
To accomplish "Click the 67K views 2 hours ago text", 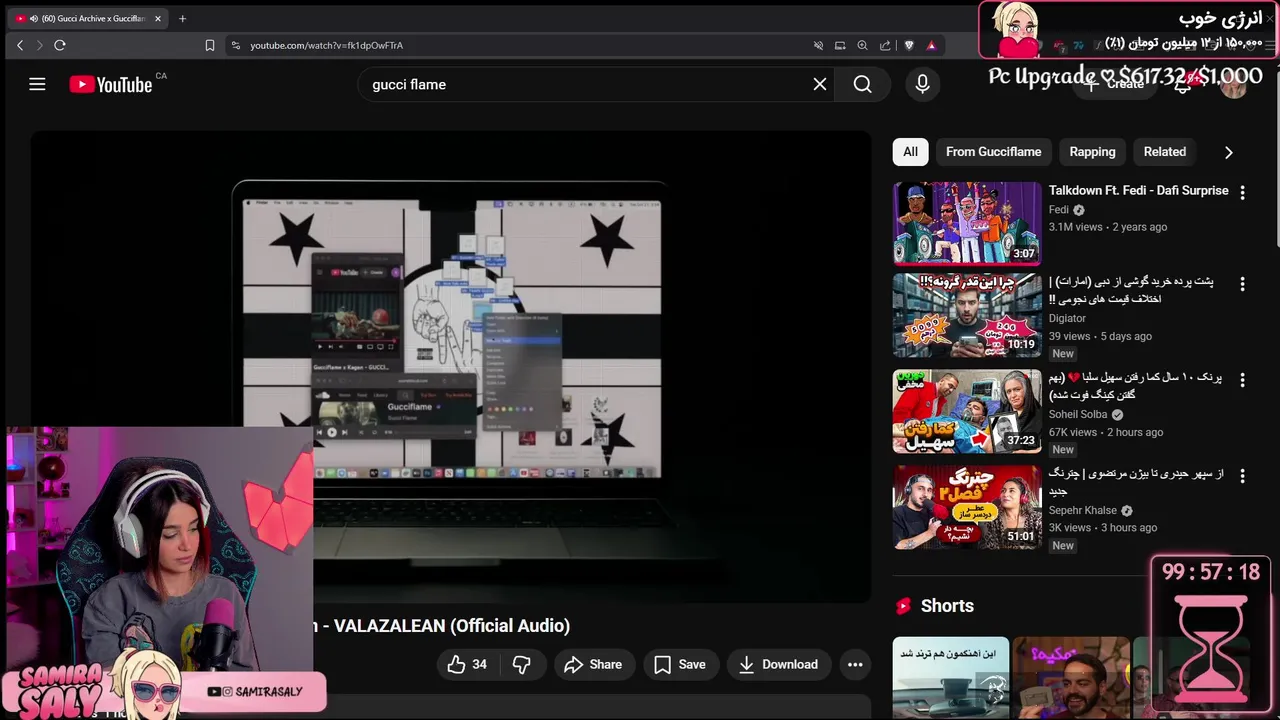I will [x=1106, y=432].
